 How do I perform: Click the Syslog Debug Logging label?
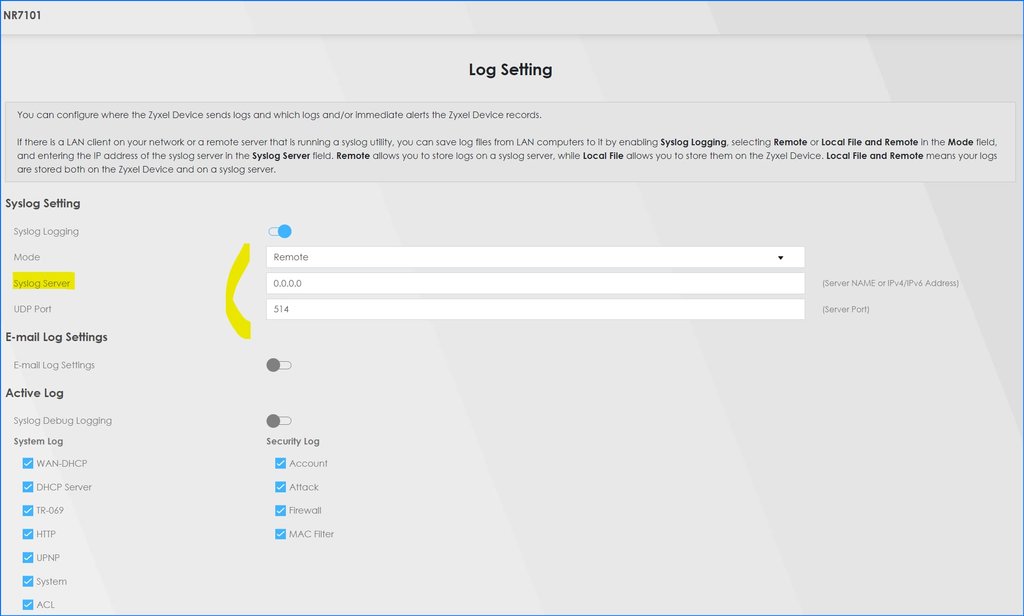[63, 421]
